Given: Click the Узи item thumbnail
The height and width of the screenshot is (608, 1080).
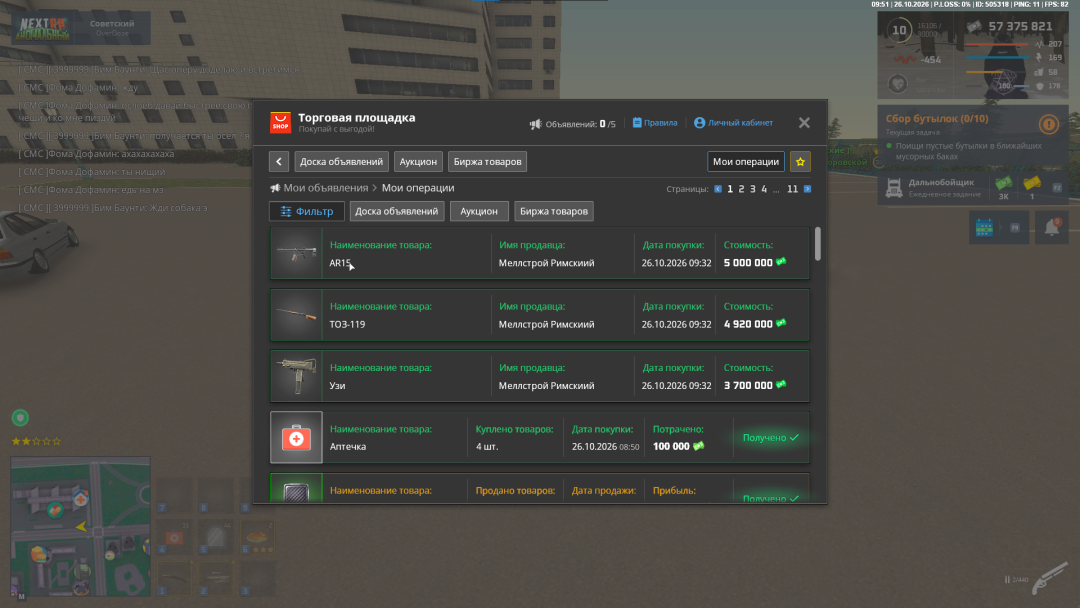Looking at the screenshot, I should [296, 376].
